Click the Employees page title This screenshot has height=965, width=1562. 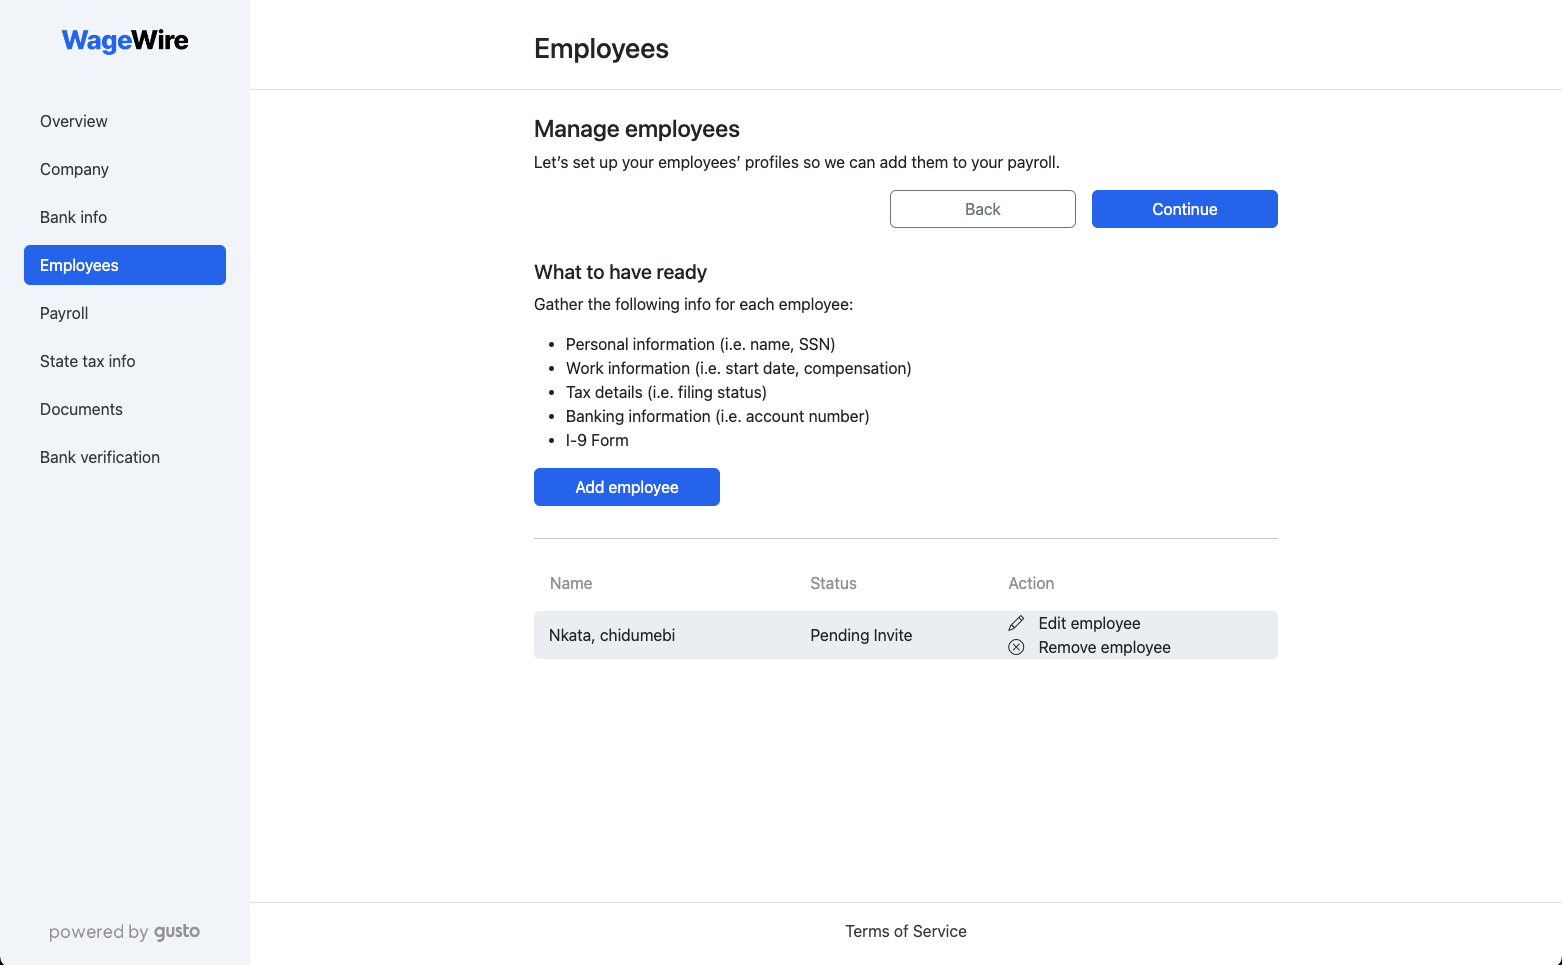(601, 48)
